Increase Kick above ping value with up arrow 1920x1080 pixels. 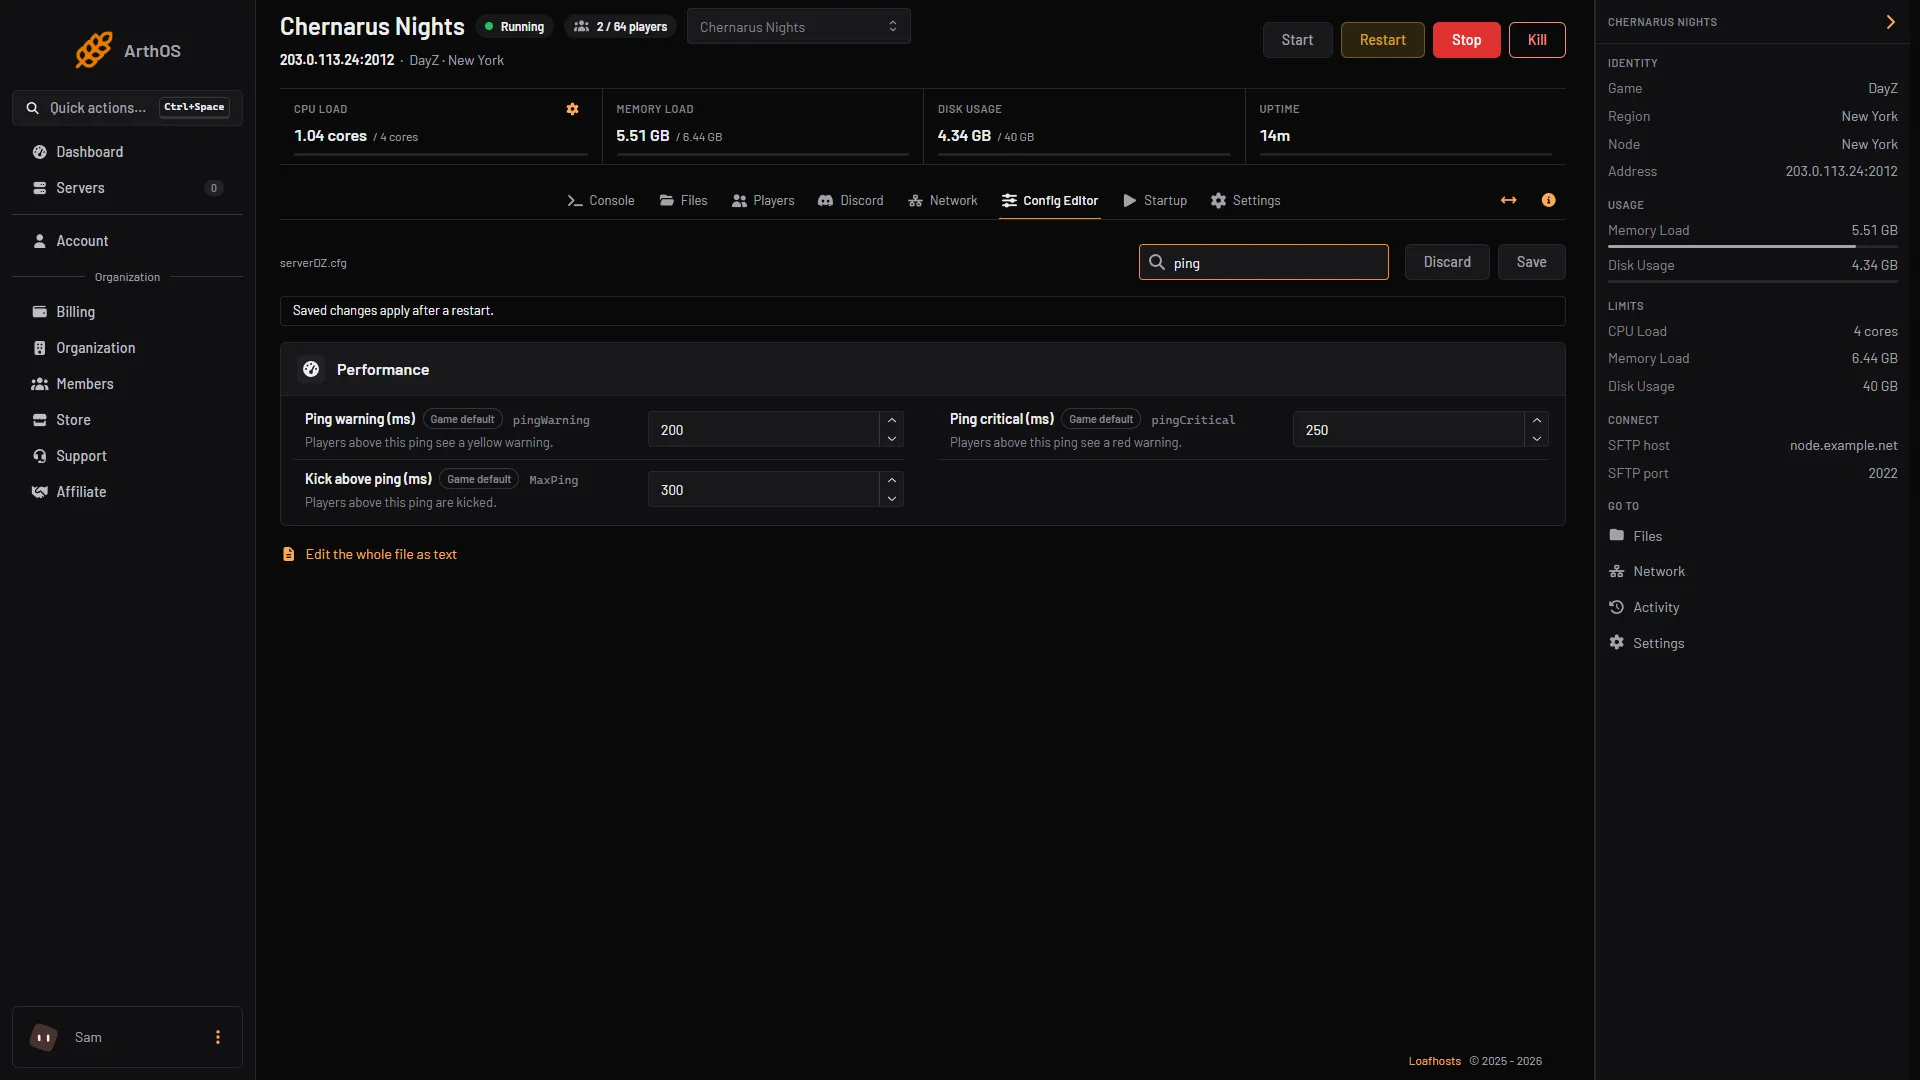click(x=892, y=480)
